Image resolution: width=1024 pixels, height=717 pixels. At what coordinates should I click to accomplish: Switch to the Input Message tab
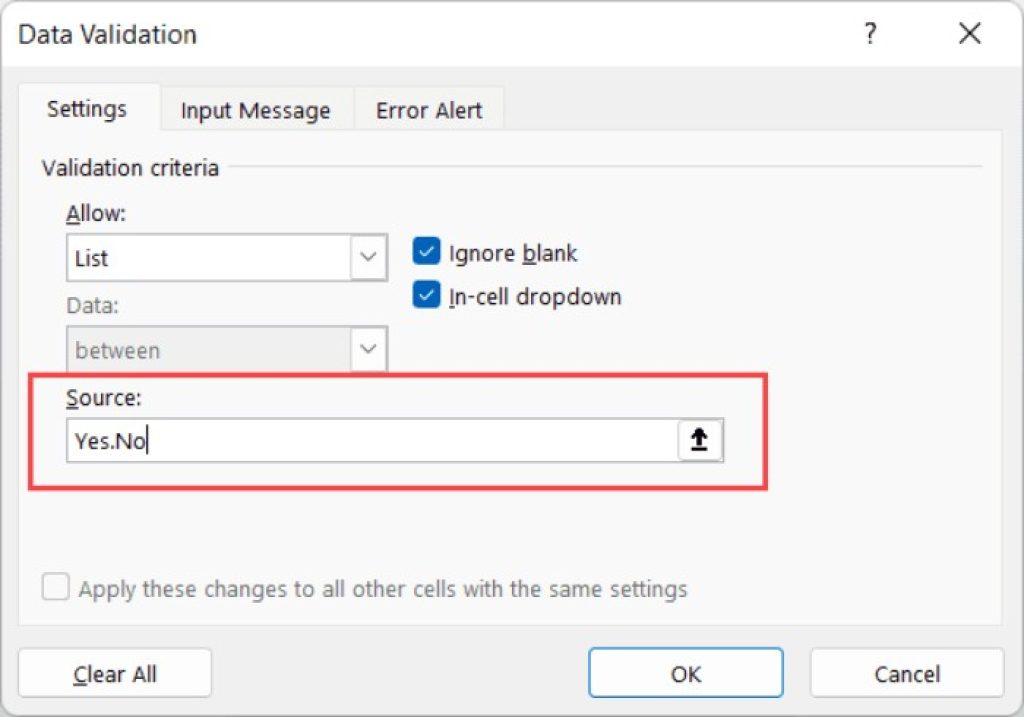(254, 110)
